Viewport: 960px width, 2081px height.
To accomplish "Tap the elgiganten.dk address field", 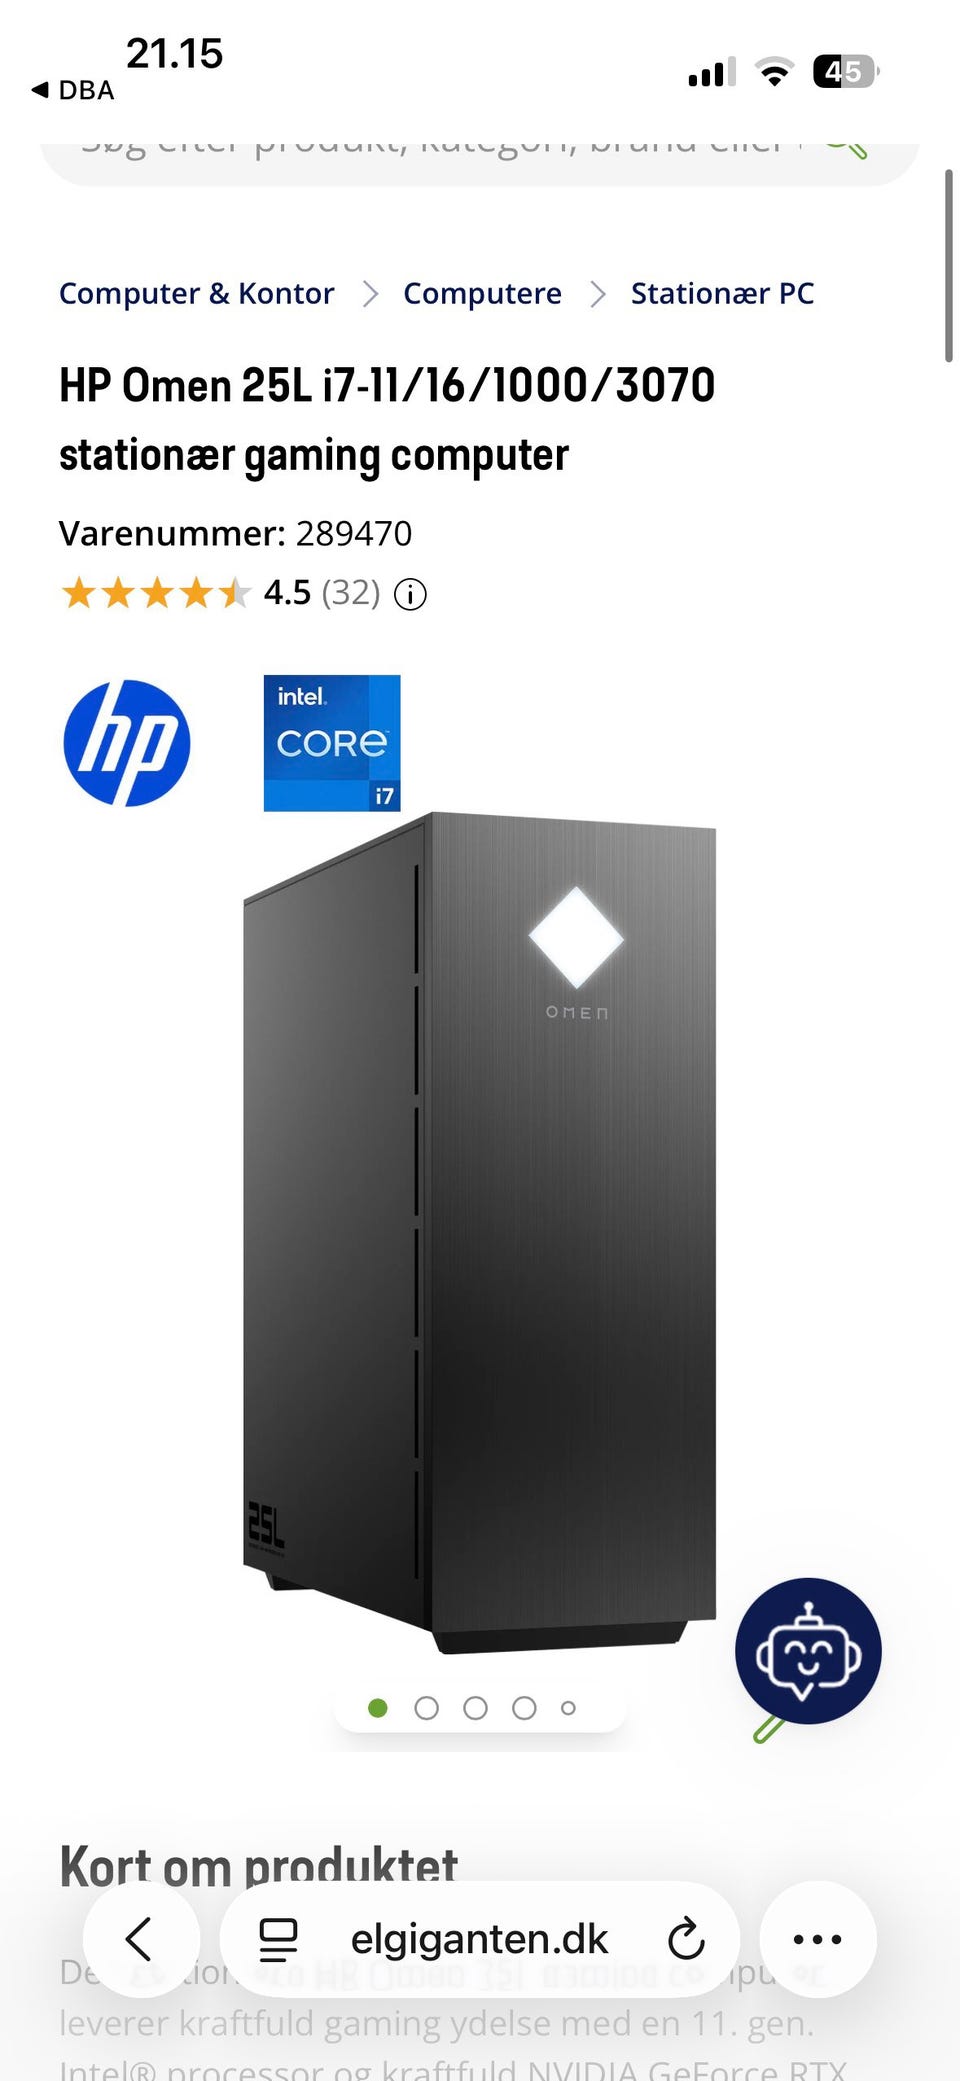I will pyautogui.click(x=480, y=1939).
